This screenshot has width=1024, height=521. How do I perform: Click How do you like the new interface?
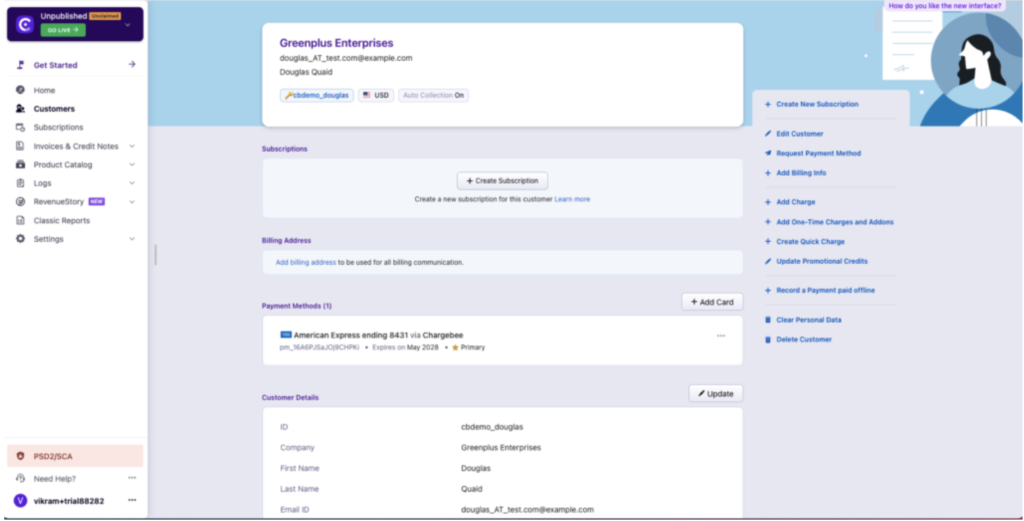click(945, 6)
